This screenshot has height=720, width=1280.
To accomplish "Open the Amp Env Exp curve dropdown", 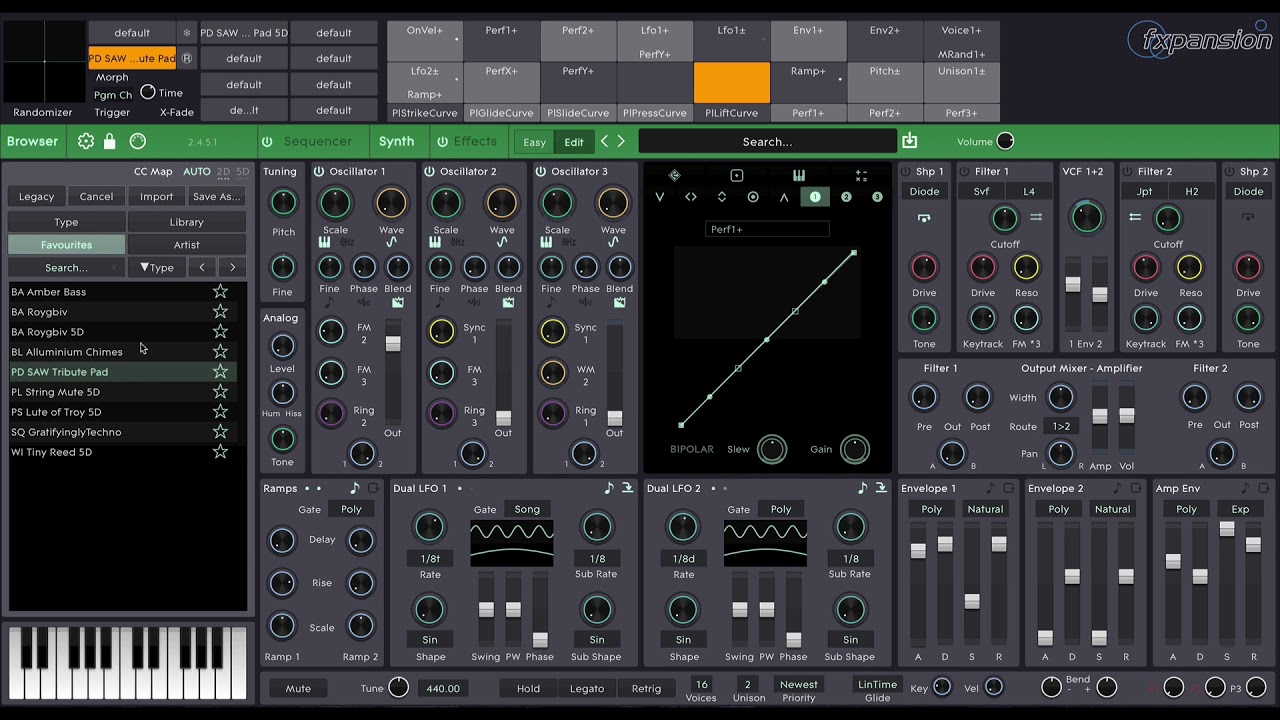I will click(1240, 509).
